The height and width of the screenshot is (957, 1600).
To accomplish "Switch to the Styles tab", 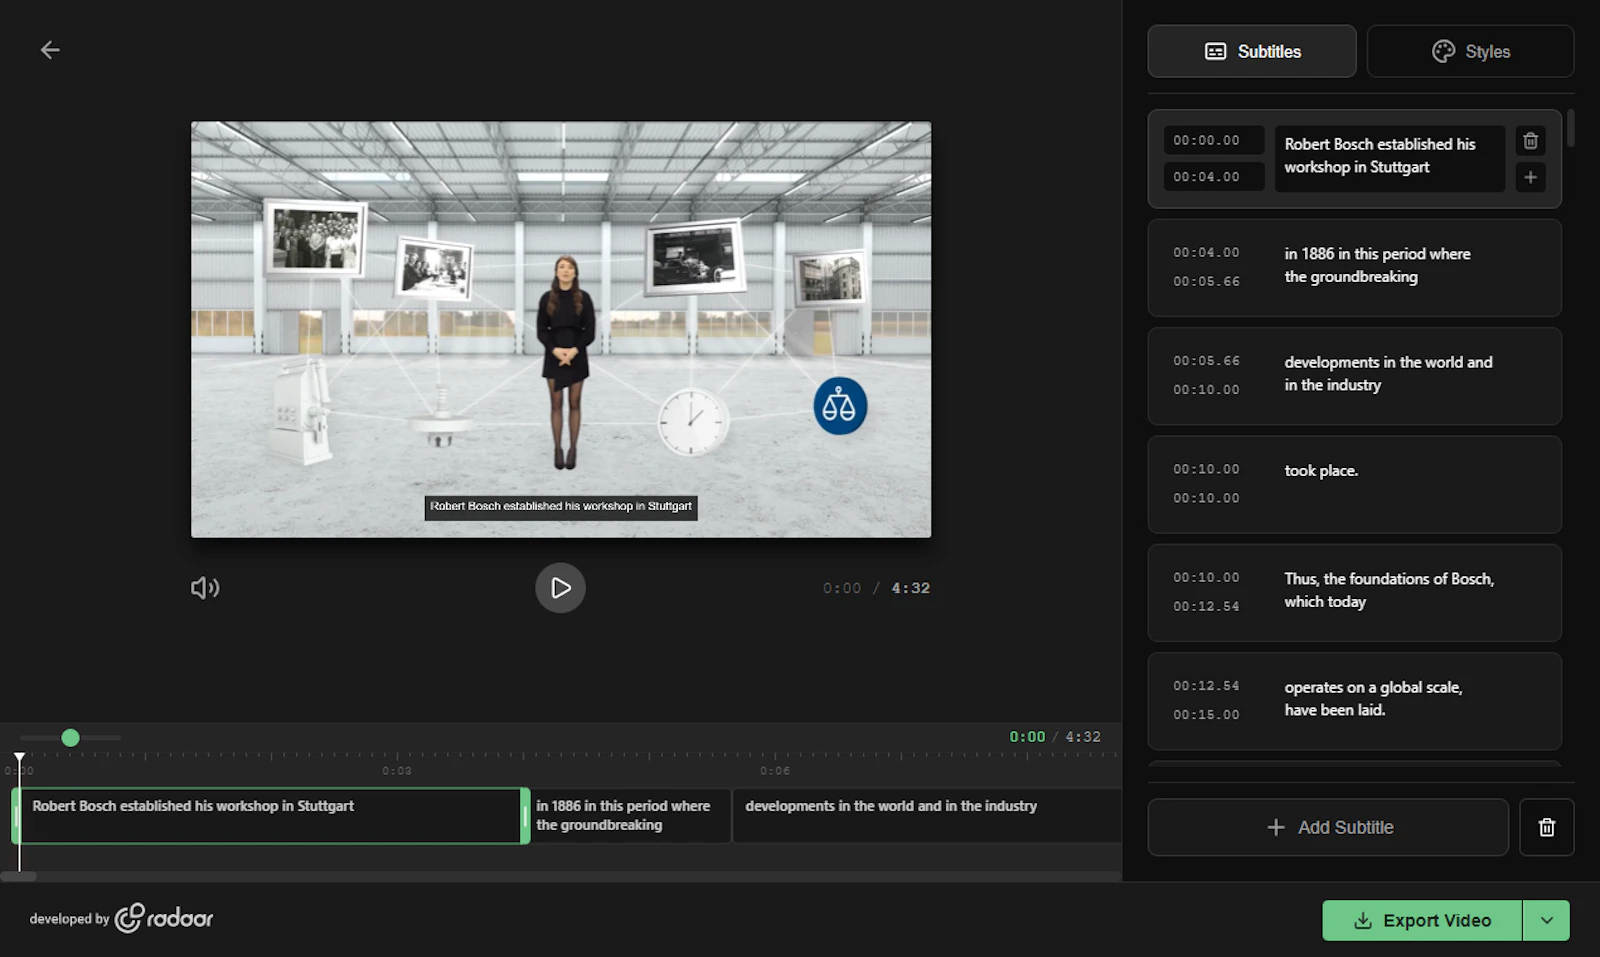I will tap(1470, 51).
